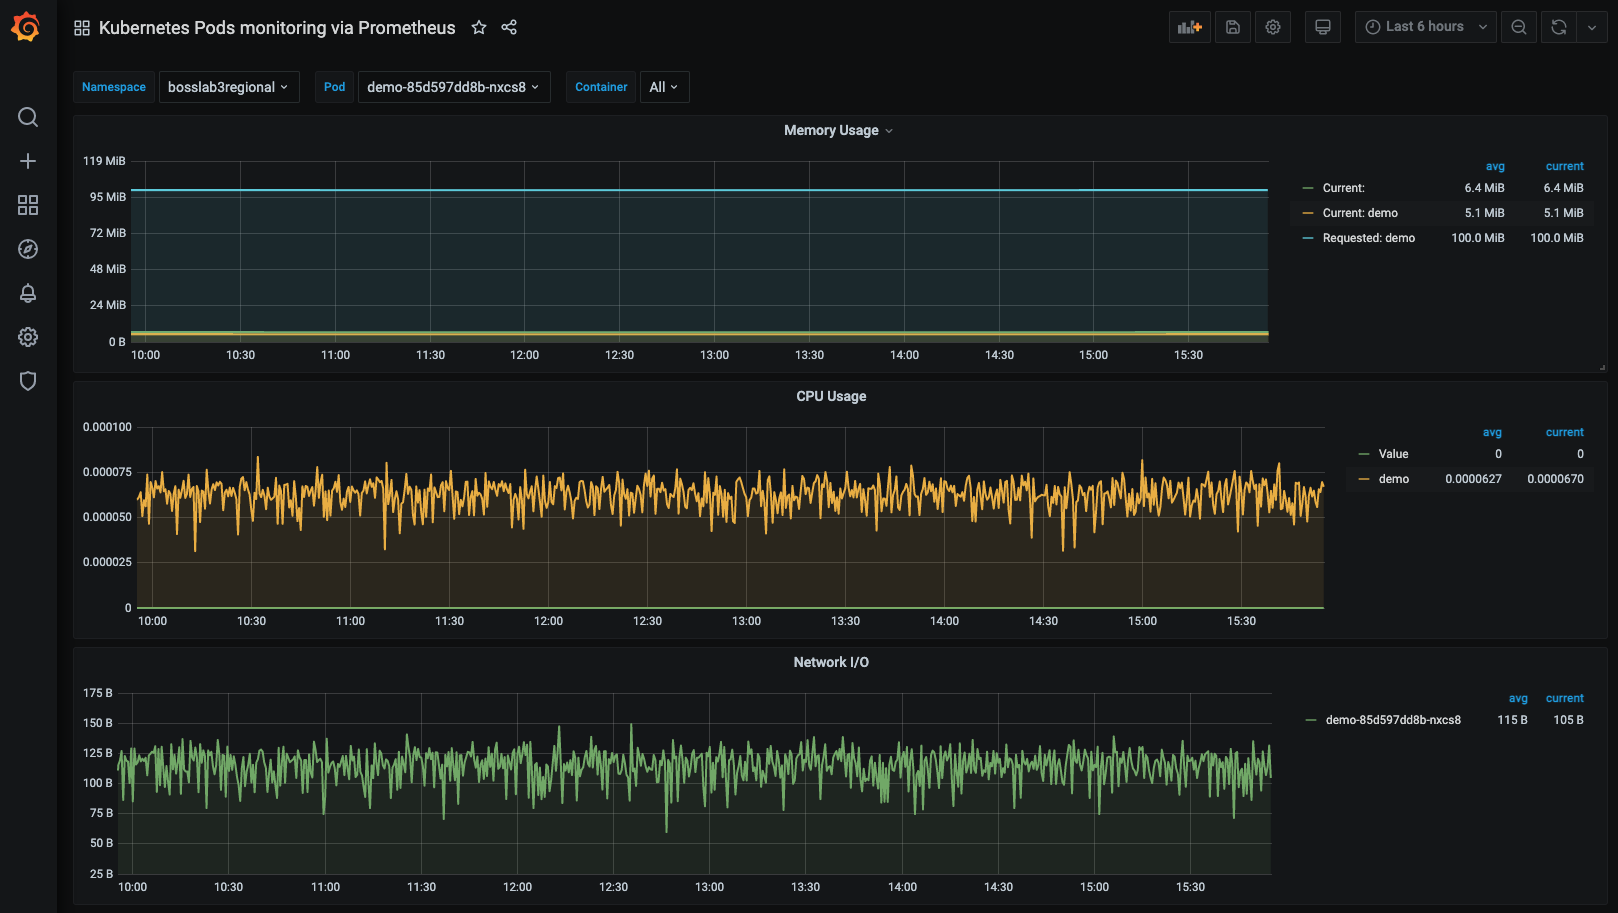Click the Add panel button
The width and height of the screenshot is (1618, 913).
tap(1189, 27)
